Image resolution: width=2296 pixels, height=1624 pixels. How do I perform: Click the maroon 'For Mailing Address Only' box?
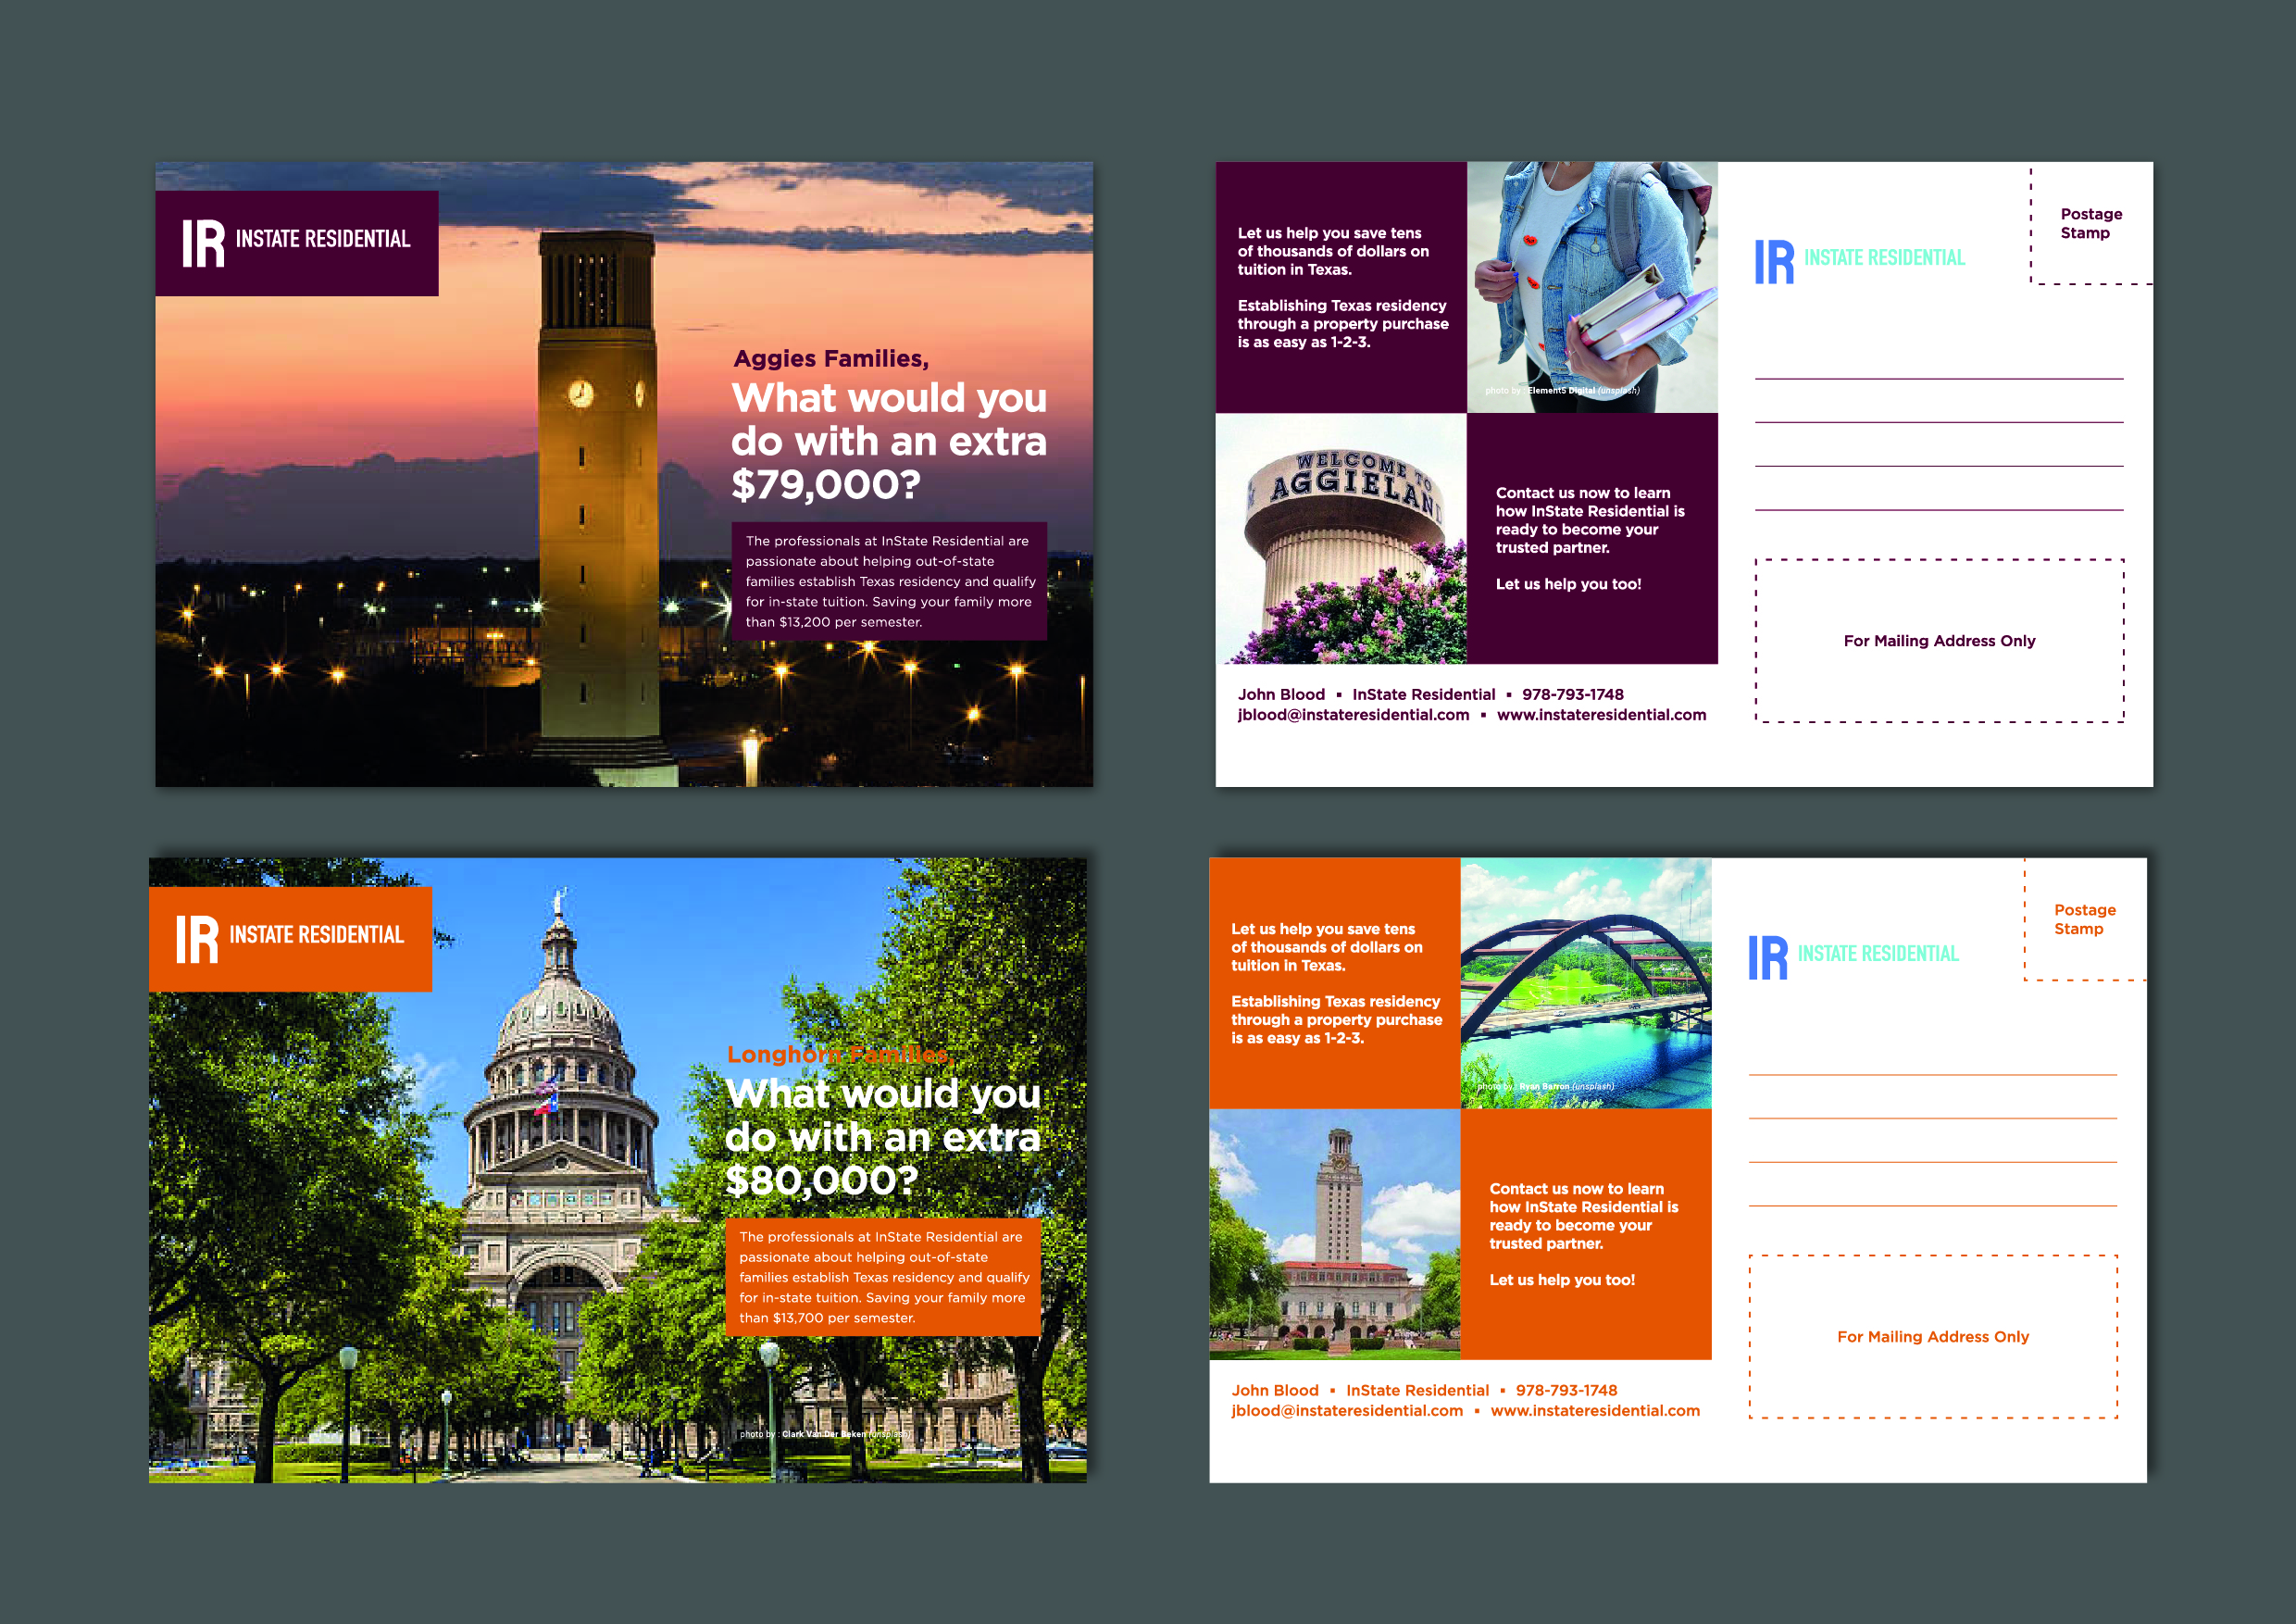pos(1939,641)
